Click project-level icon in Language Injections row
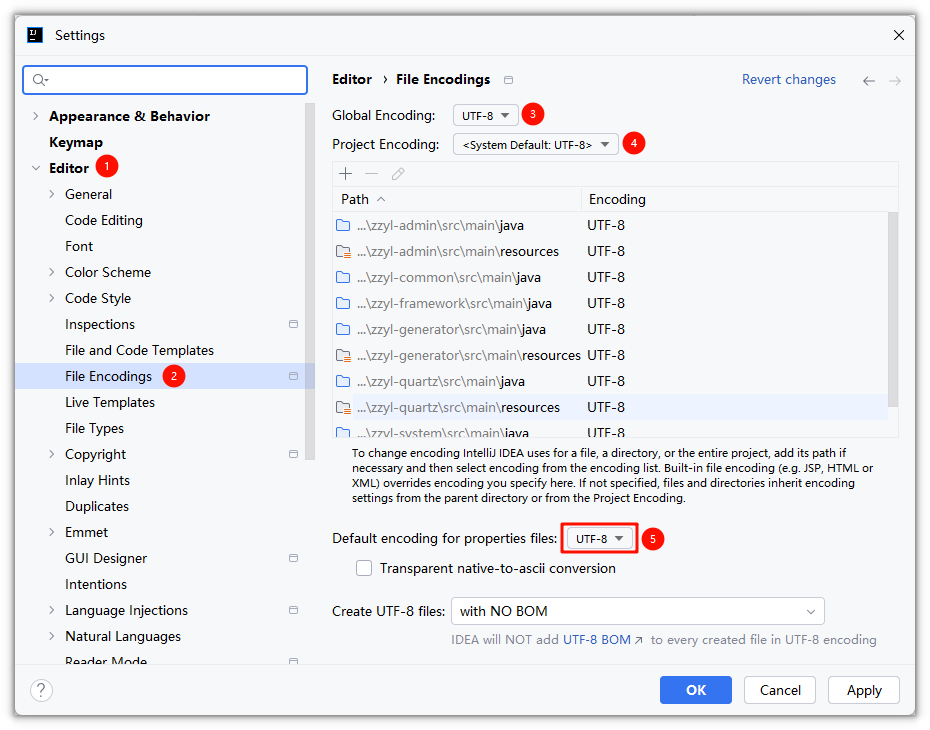 [x=293, y=610]
